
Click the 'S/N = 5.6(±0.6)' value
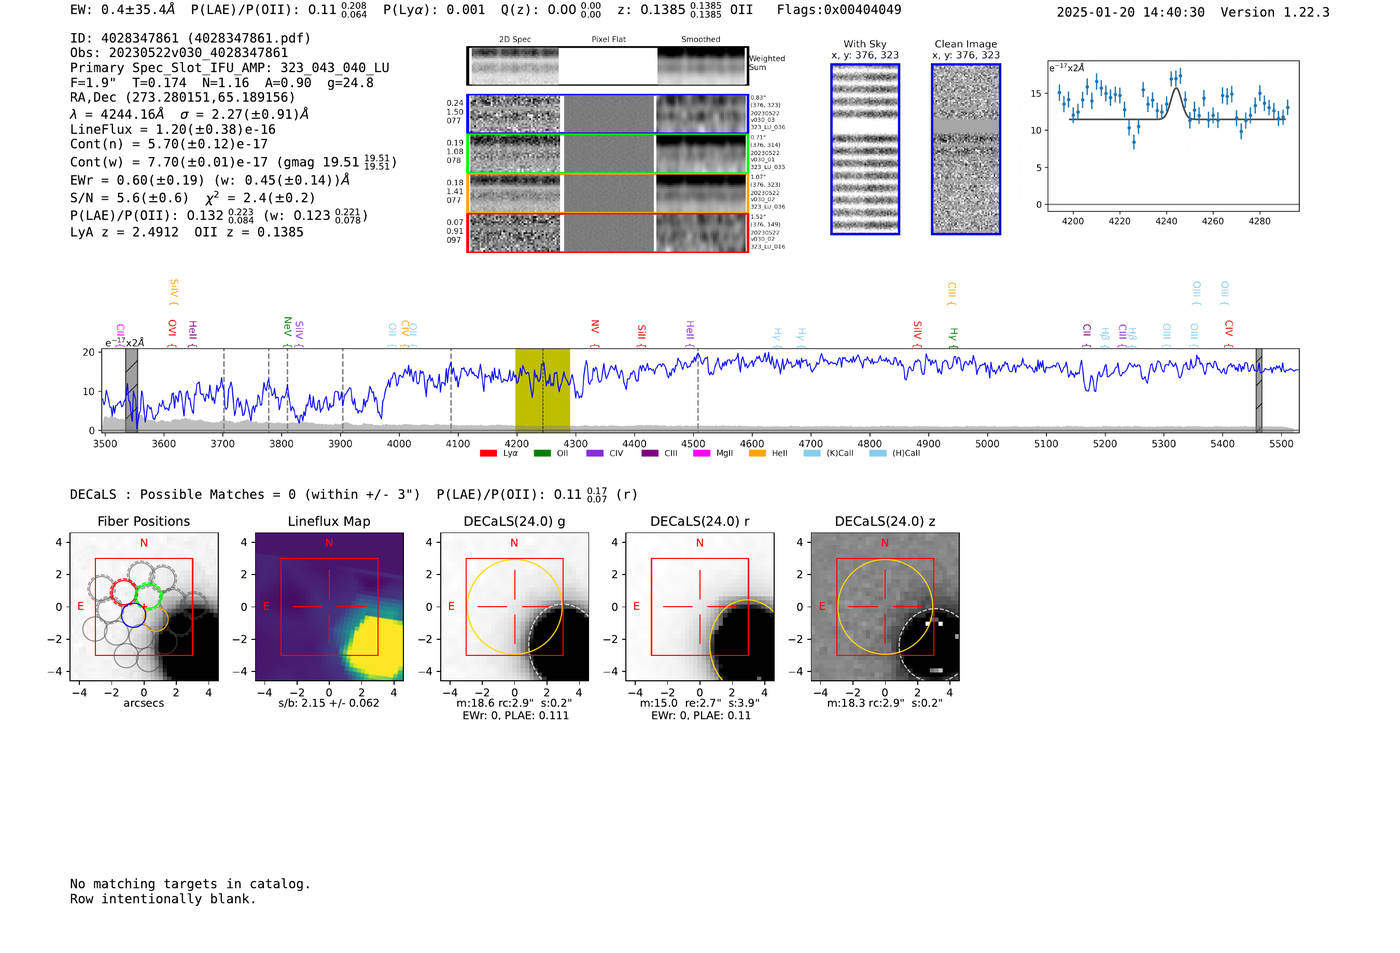[129, 198]
